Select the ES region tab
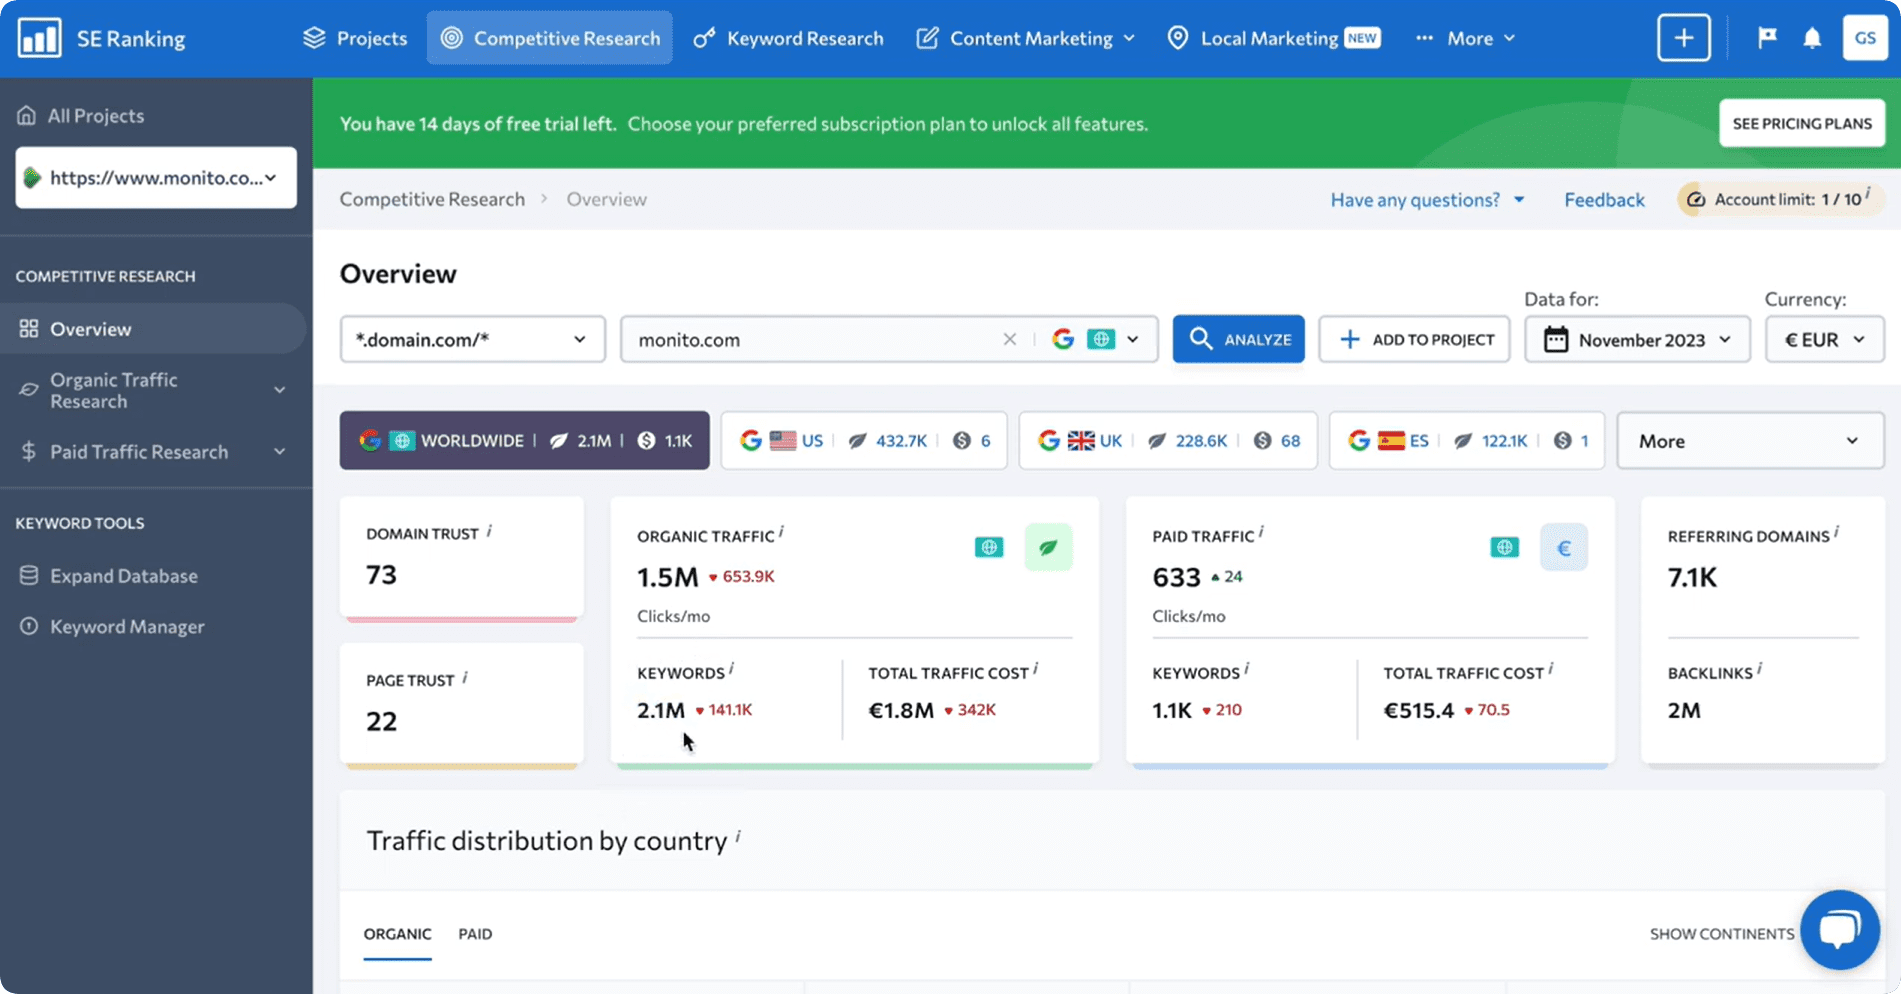The width and height of the screenshot is (1901, 994). pos(1466,440)
